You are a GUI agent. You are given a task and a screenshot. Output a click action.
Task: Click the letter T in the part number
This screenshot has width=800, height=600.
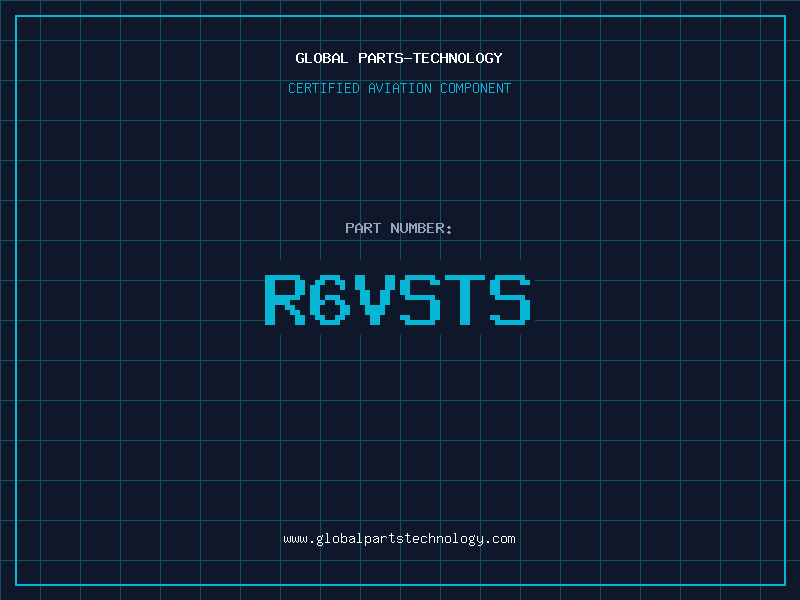[465, 299]
